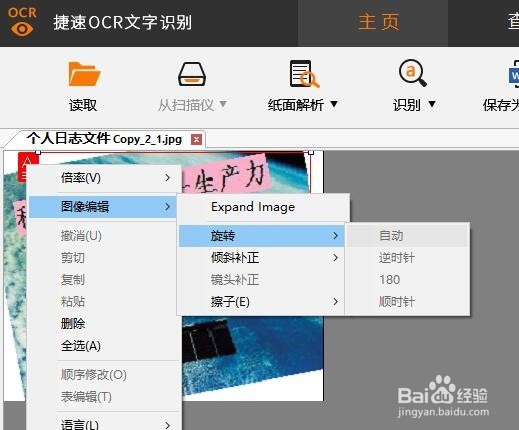Expand the 擦子(E) submenu

262,302
